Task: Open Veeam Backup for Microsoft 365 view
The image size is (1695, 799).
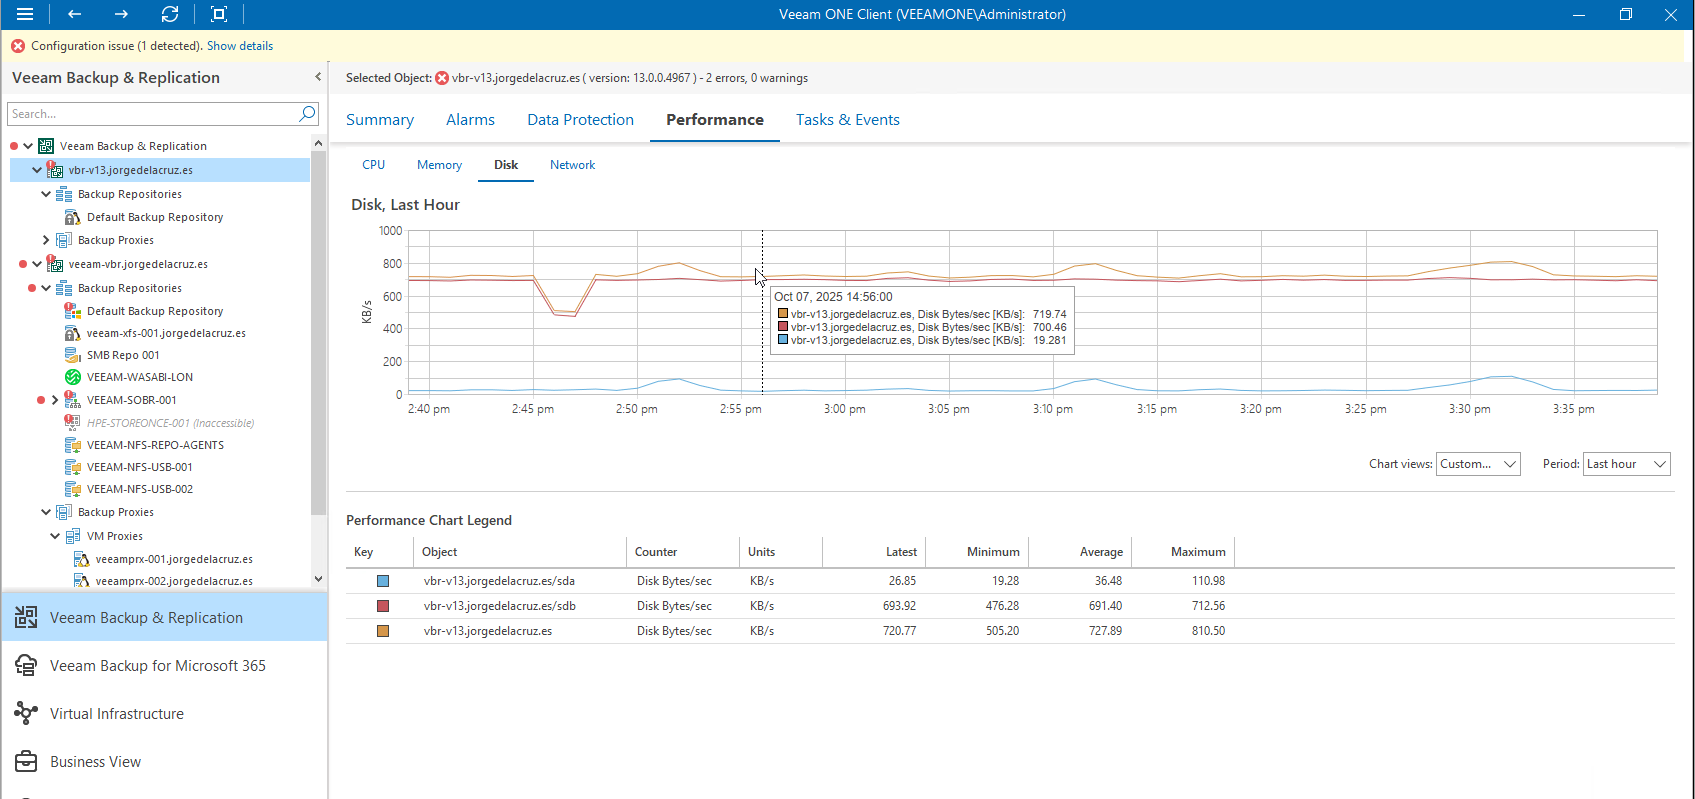Action: 157,666
